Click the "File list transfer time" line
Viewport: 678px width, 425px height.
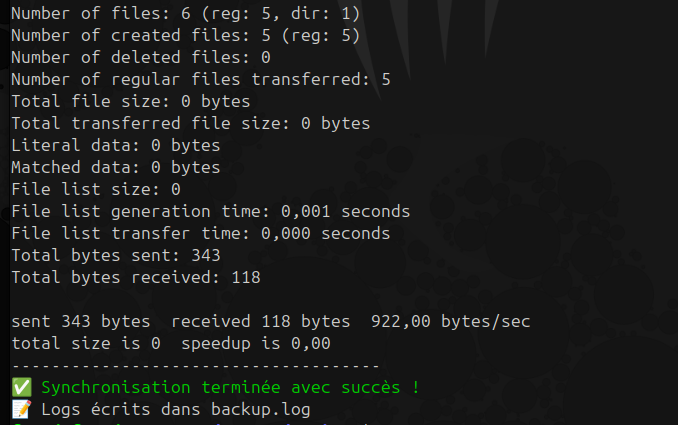[x=200, y=233]
